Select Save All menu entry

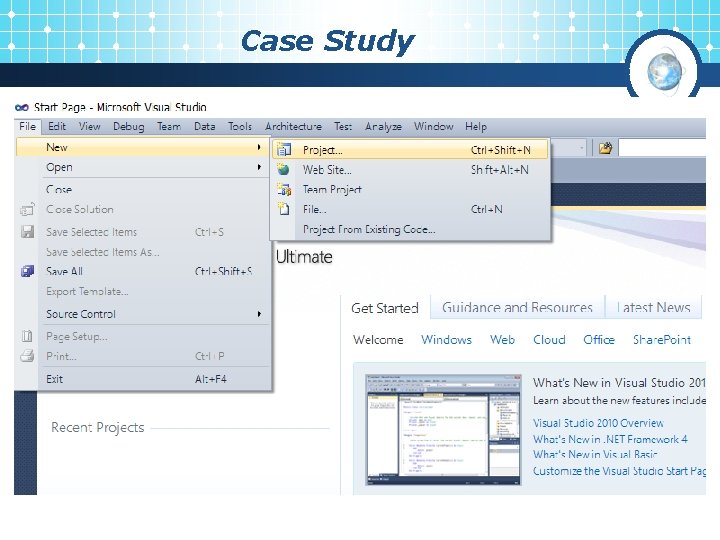point(143,271)
